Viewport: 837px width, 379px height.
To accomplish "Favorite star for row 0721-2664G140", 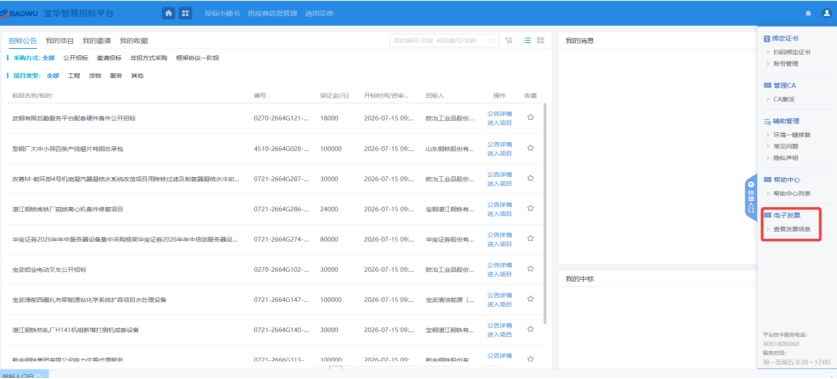I will tap(530, 329).
